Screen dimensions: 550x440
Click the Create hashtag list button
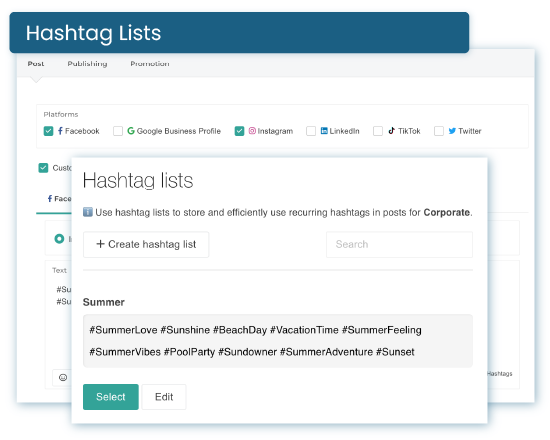pos(146,244)
